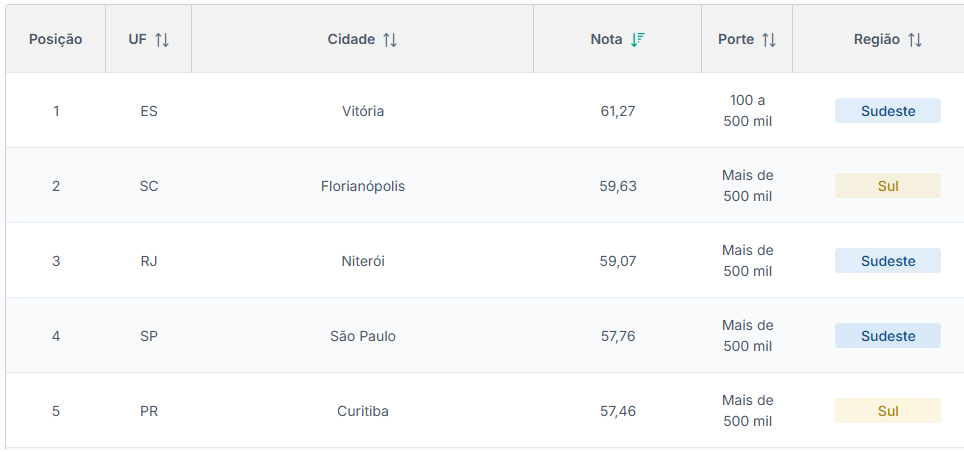Click the UF column sort arrows icon

162,40
